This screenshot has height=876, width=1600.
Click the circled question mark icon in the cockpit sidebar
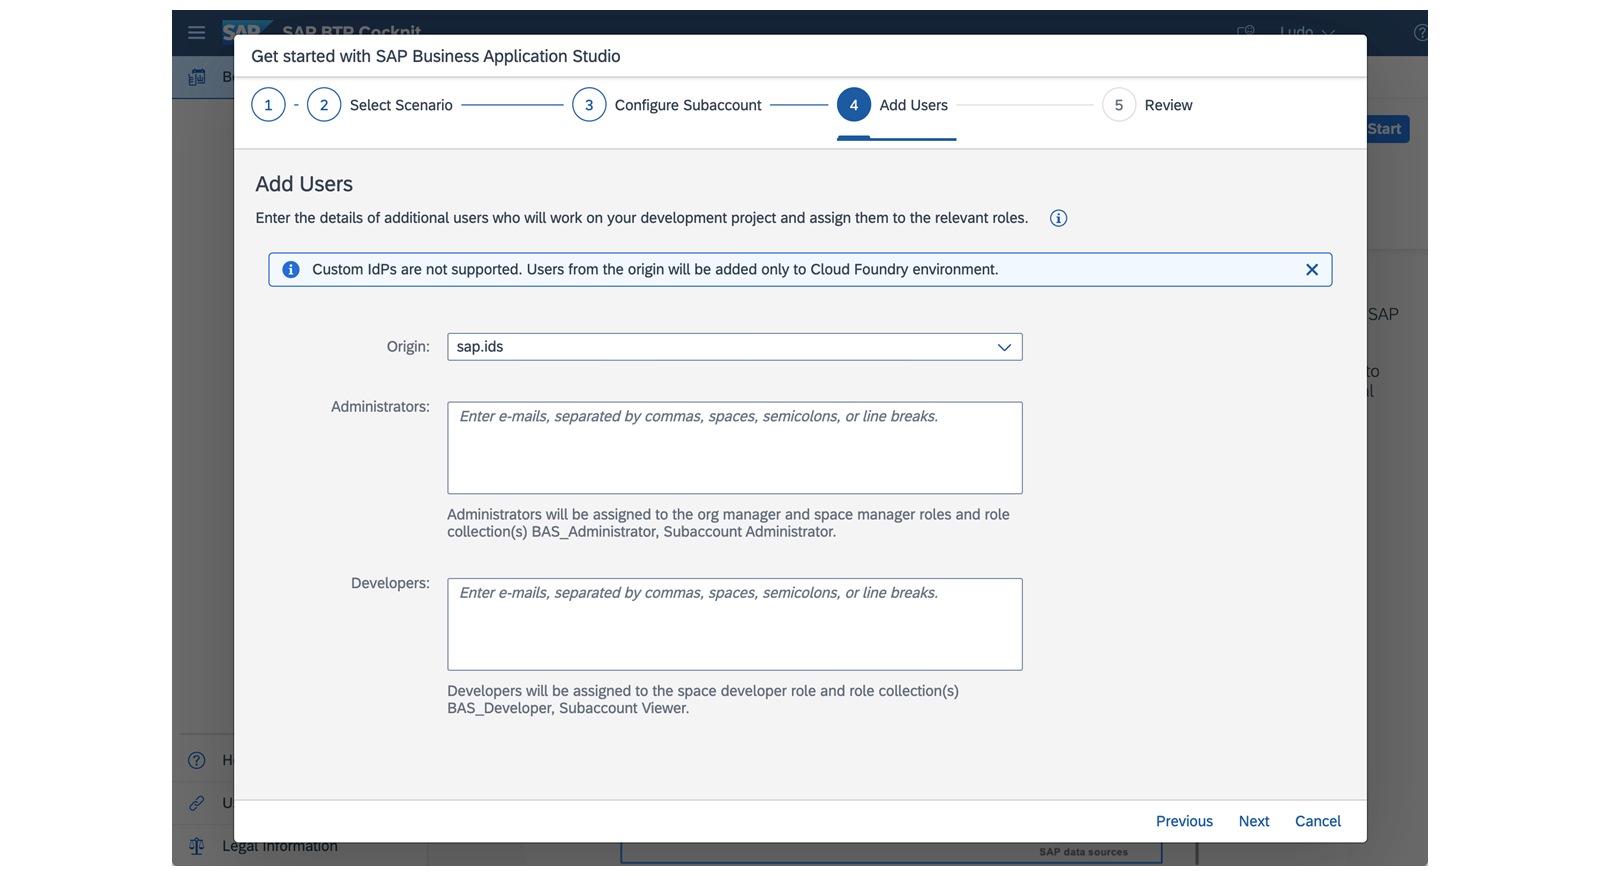click(x=197, y=760)
